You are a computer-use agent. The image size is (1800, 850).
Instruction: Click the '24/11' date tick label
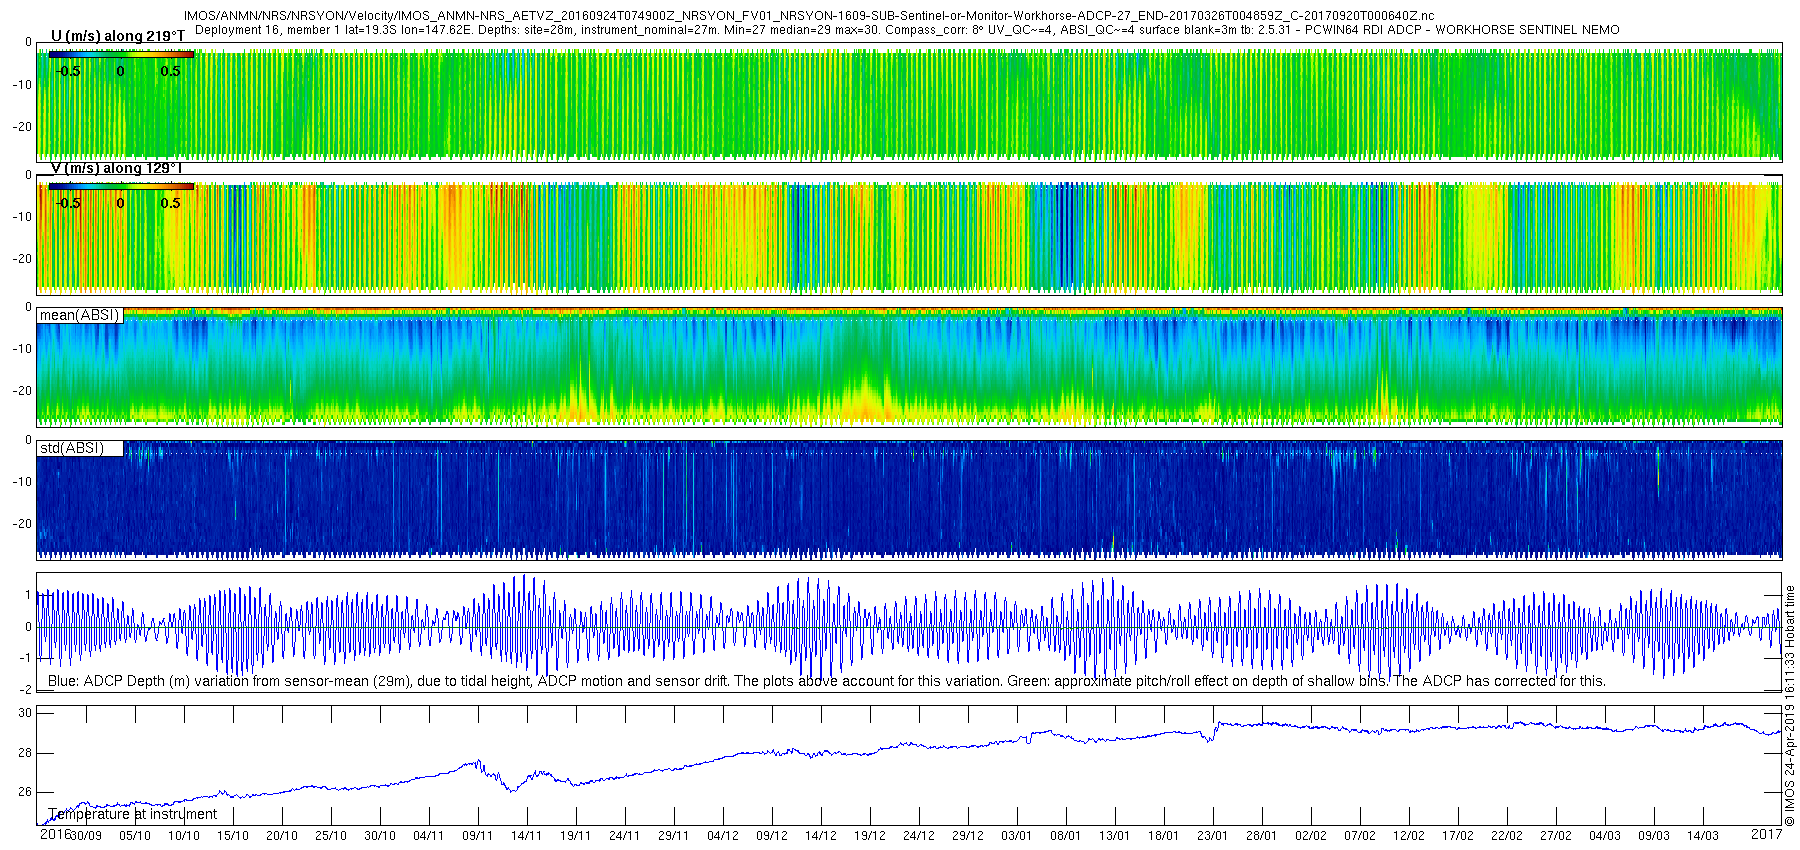tap(625, 836)
